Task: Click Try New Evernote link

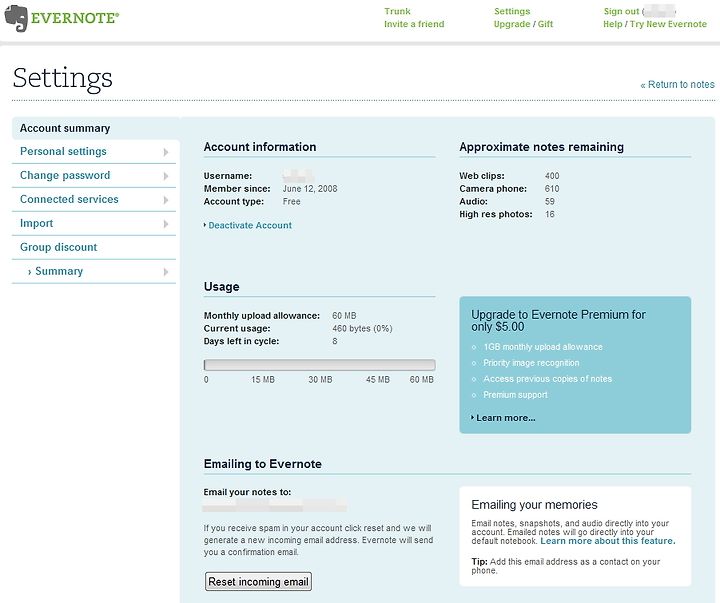Action: 668,24
